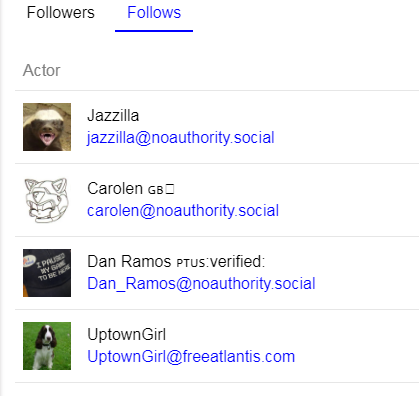Follow the UptownGirl@freeatlantis.com link

191,357
